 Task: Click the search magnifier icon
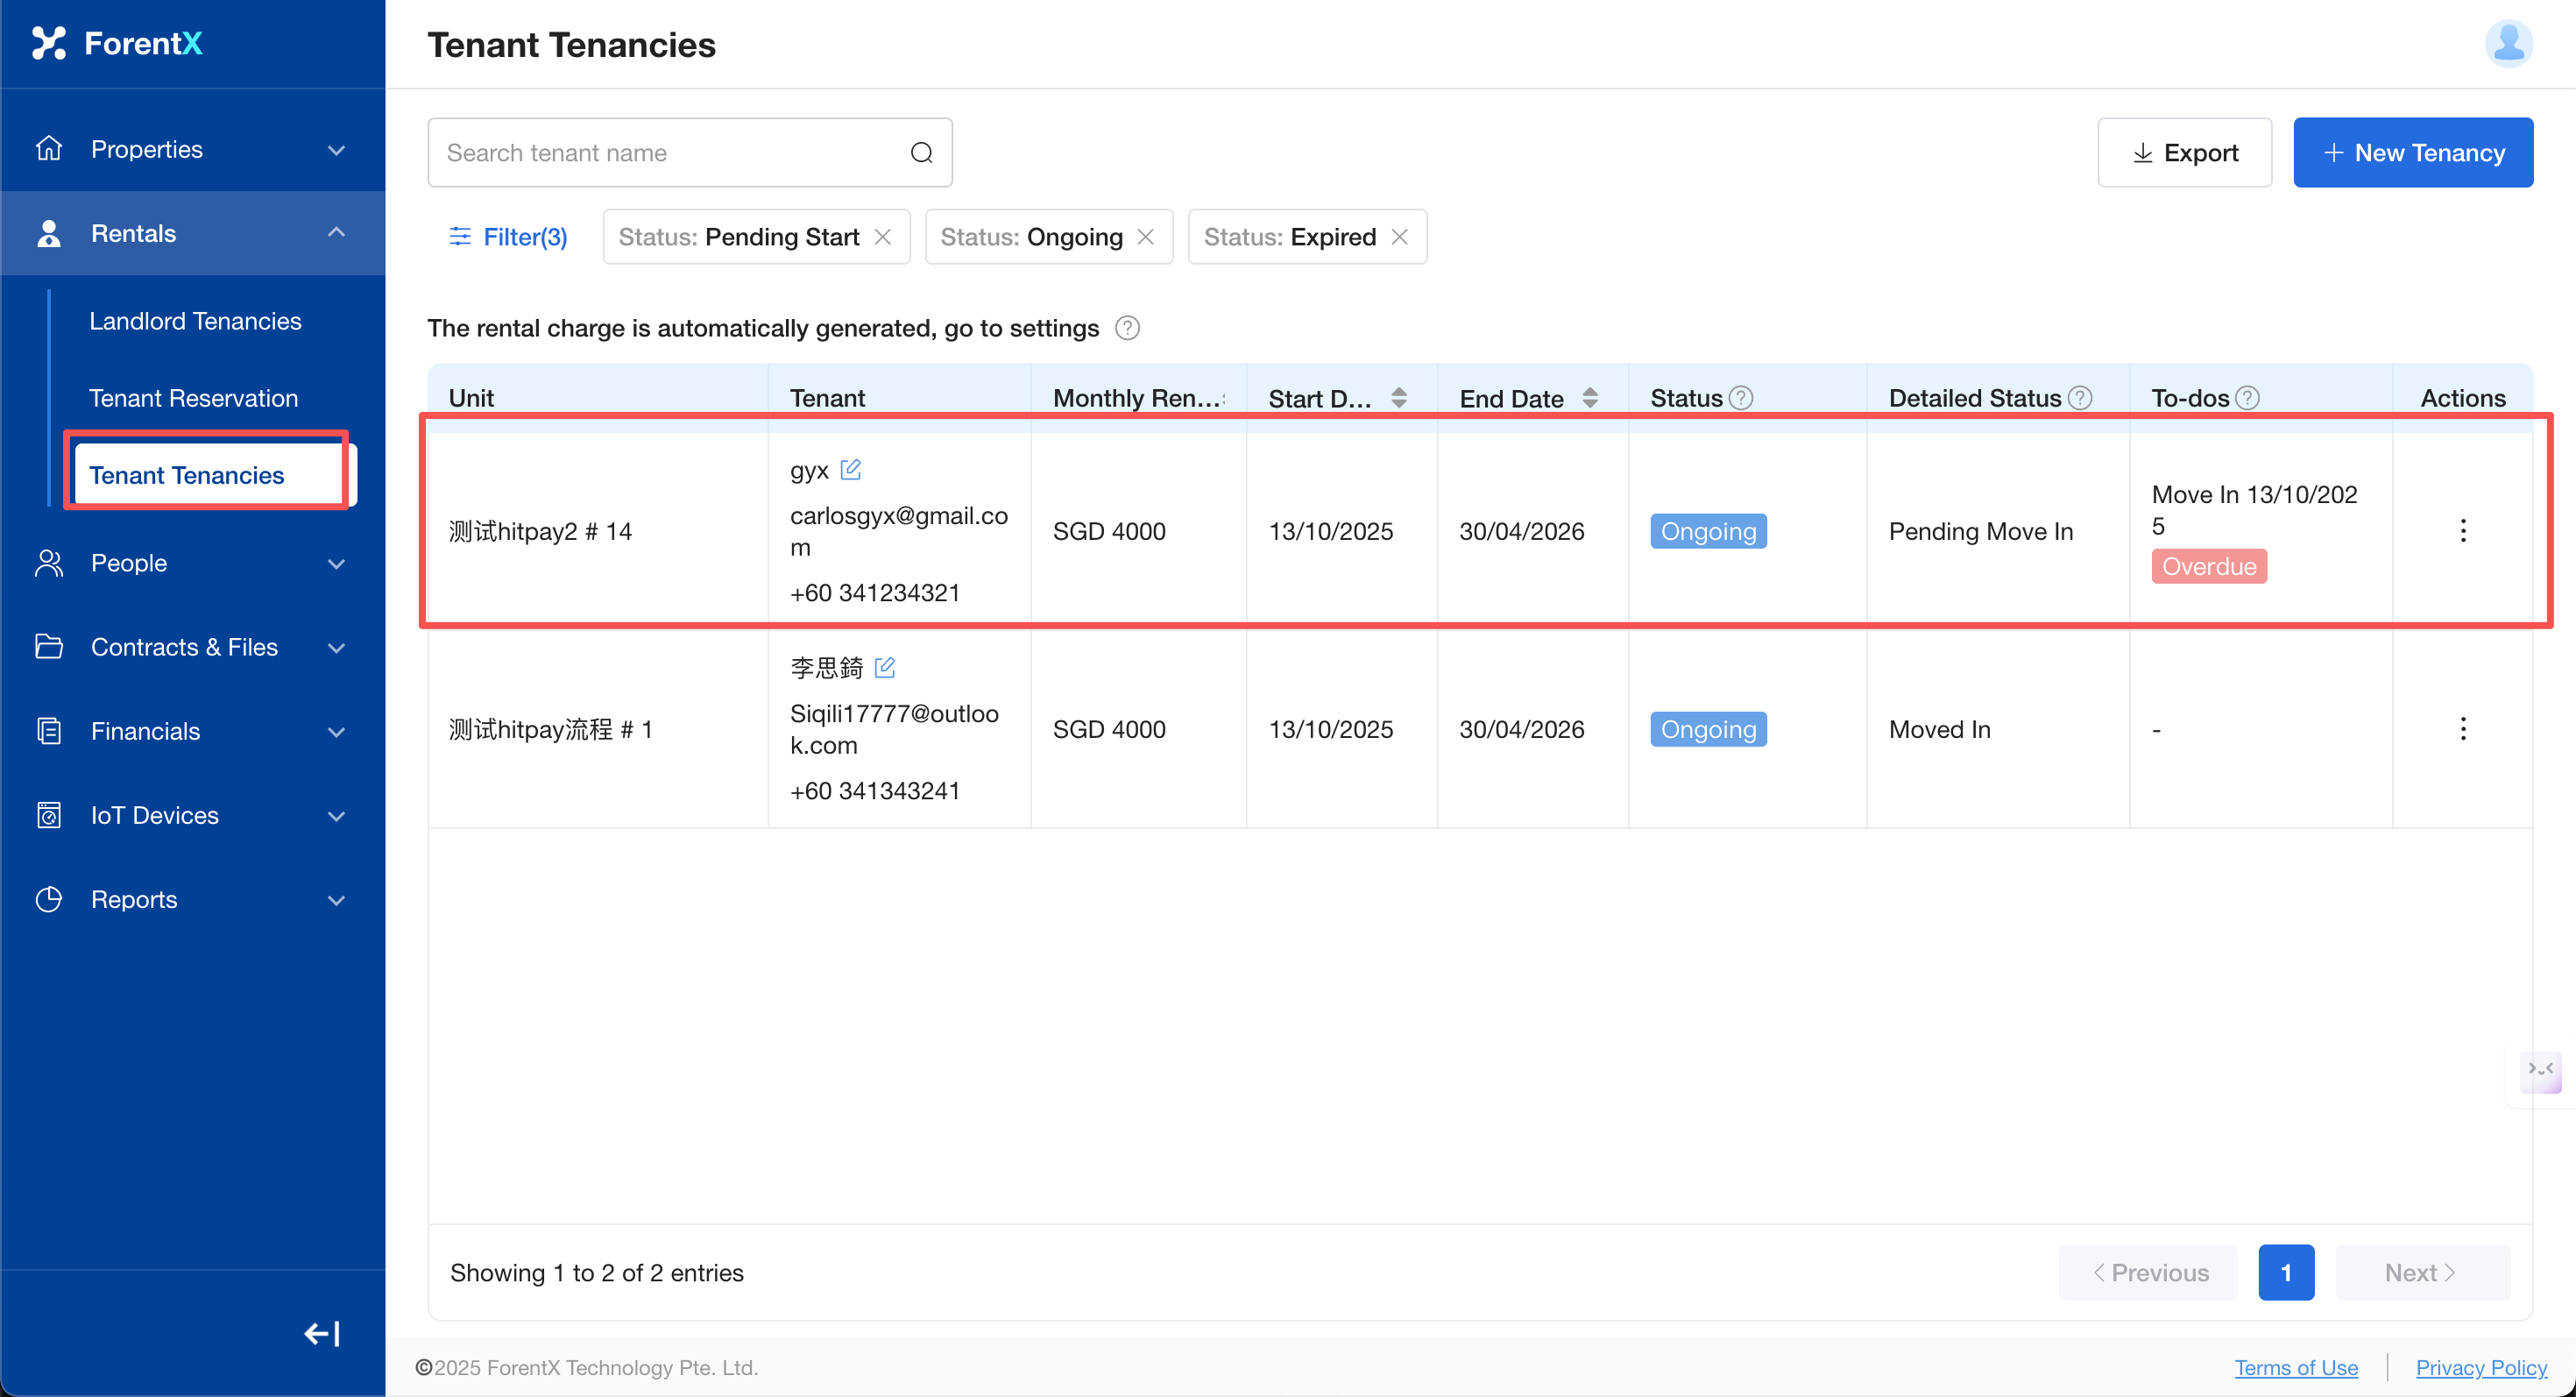pos(921,153)
